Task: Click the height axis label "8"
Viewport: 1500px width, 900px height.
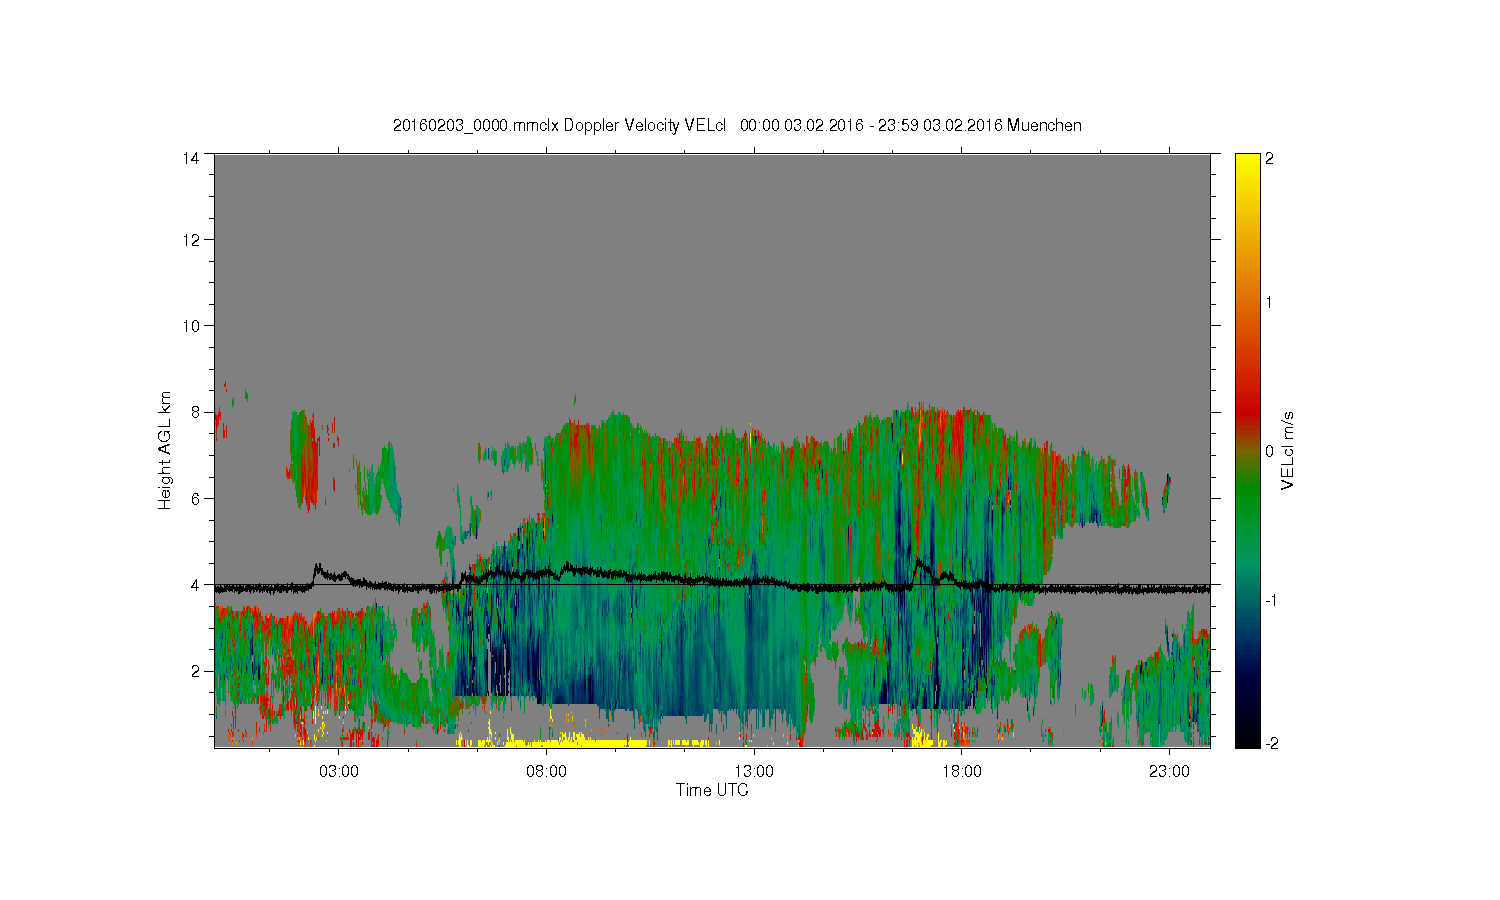Action: tap(196, 412)
